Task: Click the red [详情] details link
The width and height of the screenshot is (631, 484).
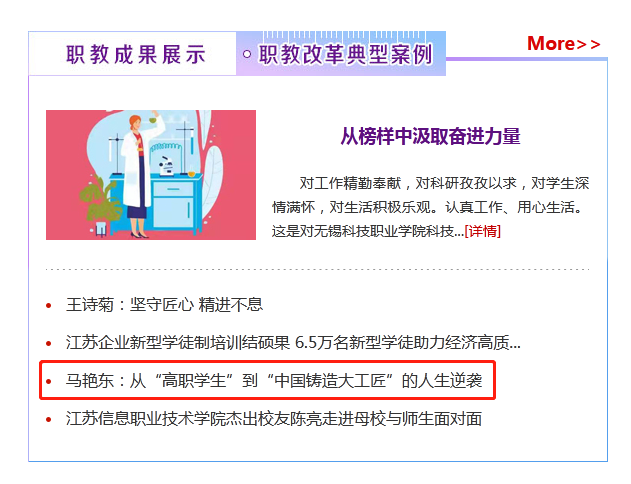Action: coord(483,231)
